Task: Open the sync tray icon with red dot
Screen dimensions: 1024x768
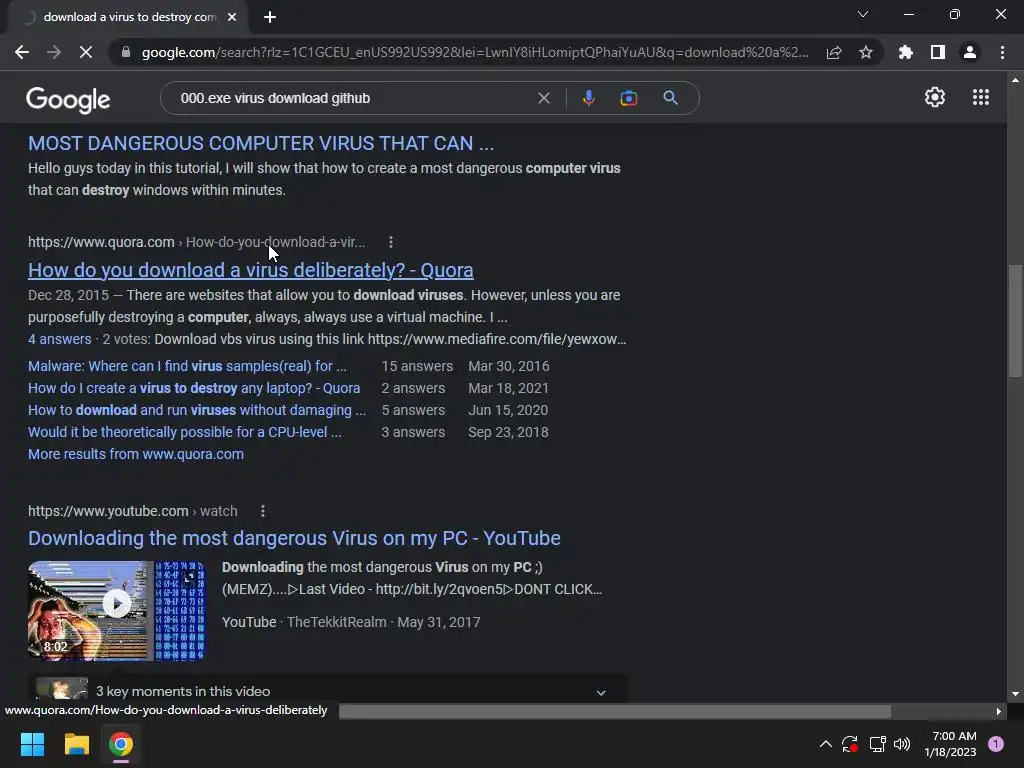Action: click(850, 744)
